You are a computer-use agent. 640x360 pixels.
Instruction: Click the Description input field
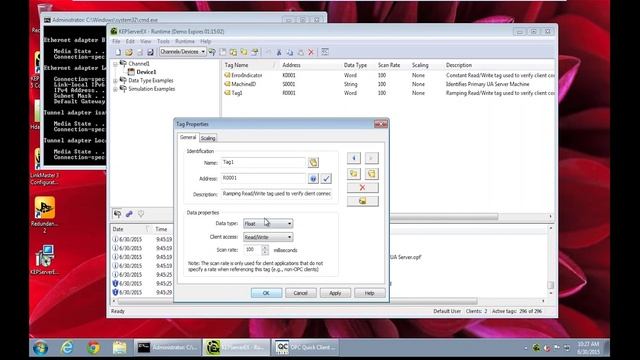tap(278, 194)
